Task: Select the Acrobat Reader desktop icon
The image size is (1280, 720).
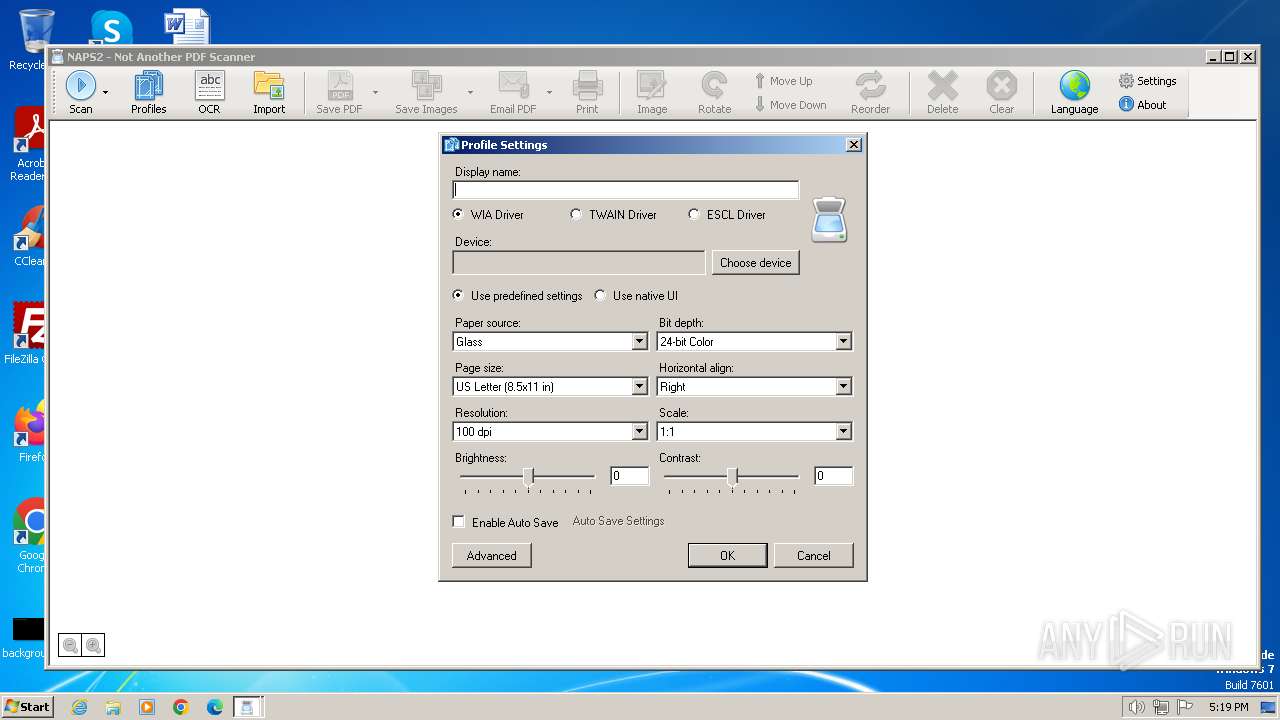Action: pyautogui.click(x=30, y=145)
